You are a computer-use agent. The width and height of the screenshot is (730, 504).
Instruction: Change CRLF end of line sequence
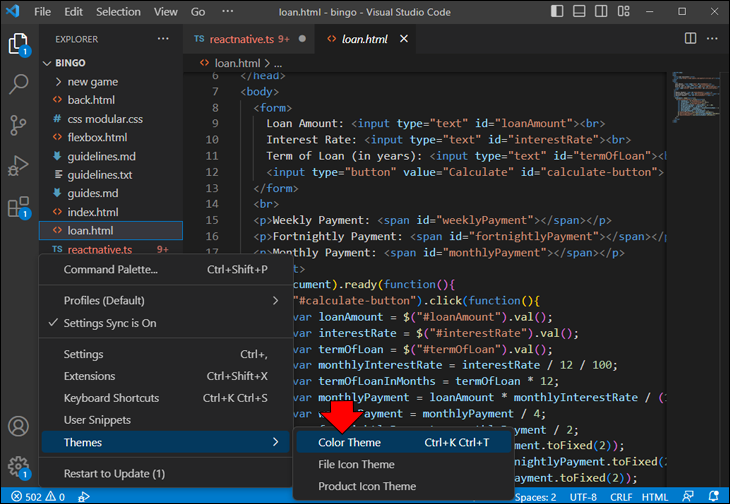621,497
